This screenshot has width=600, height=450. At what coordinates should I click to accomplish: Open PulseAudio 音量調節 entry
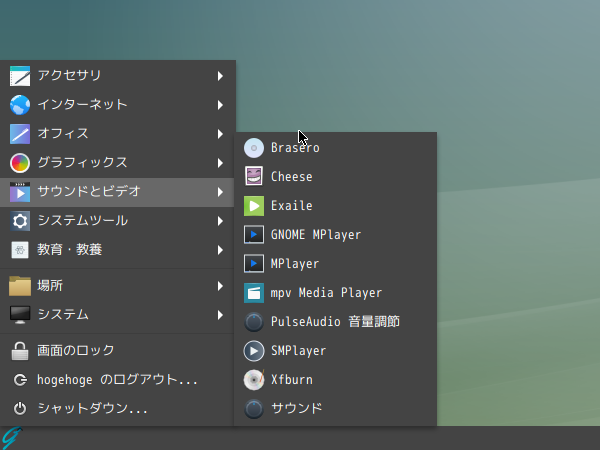(336, 322)
